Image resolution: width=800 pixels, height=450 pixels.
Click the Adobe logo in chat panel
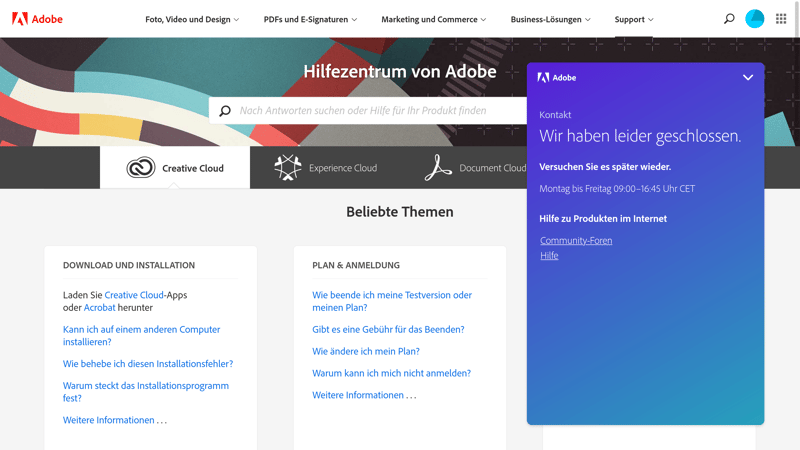coord(557,77)
